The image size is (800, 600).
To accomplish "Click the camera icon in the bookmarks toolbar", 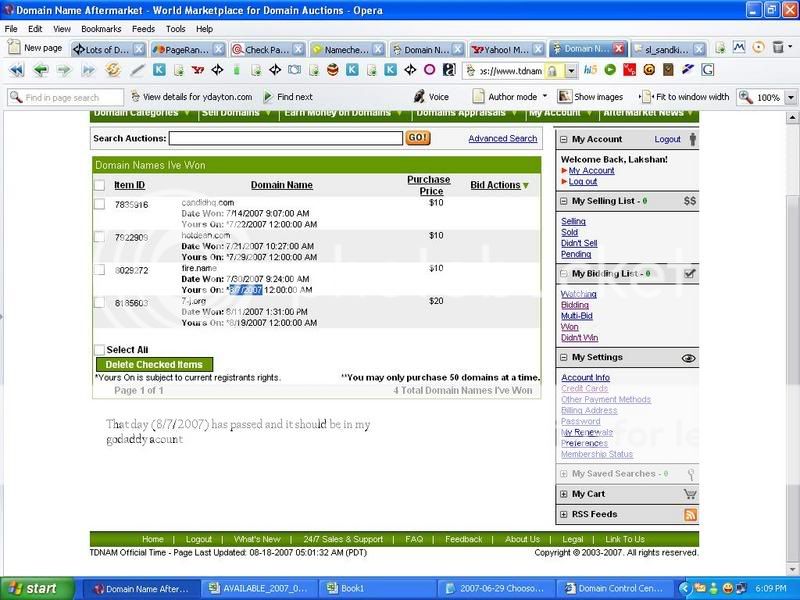I will tap(294, 70).
